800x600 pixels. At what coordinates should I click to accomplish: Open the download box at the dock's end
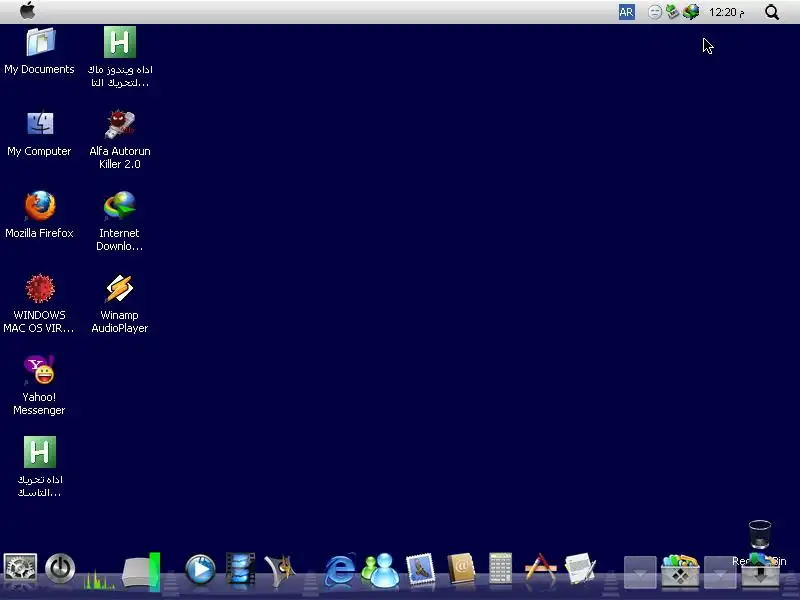[760, 570]
